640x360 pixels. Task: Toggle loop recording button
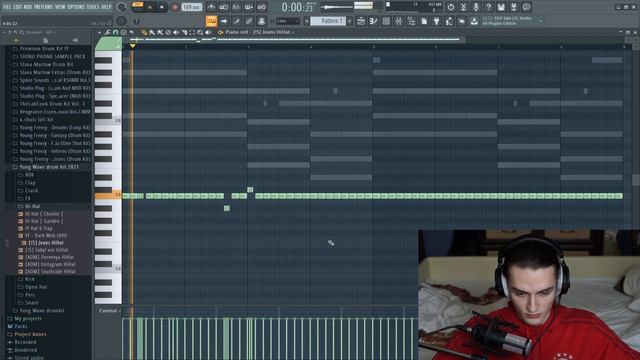pos(262,7)
